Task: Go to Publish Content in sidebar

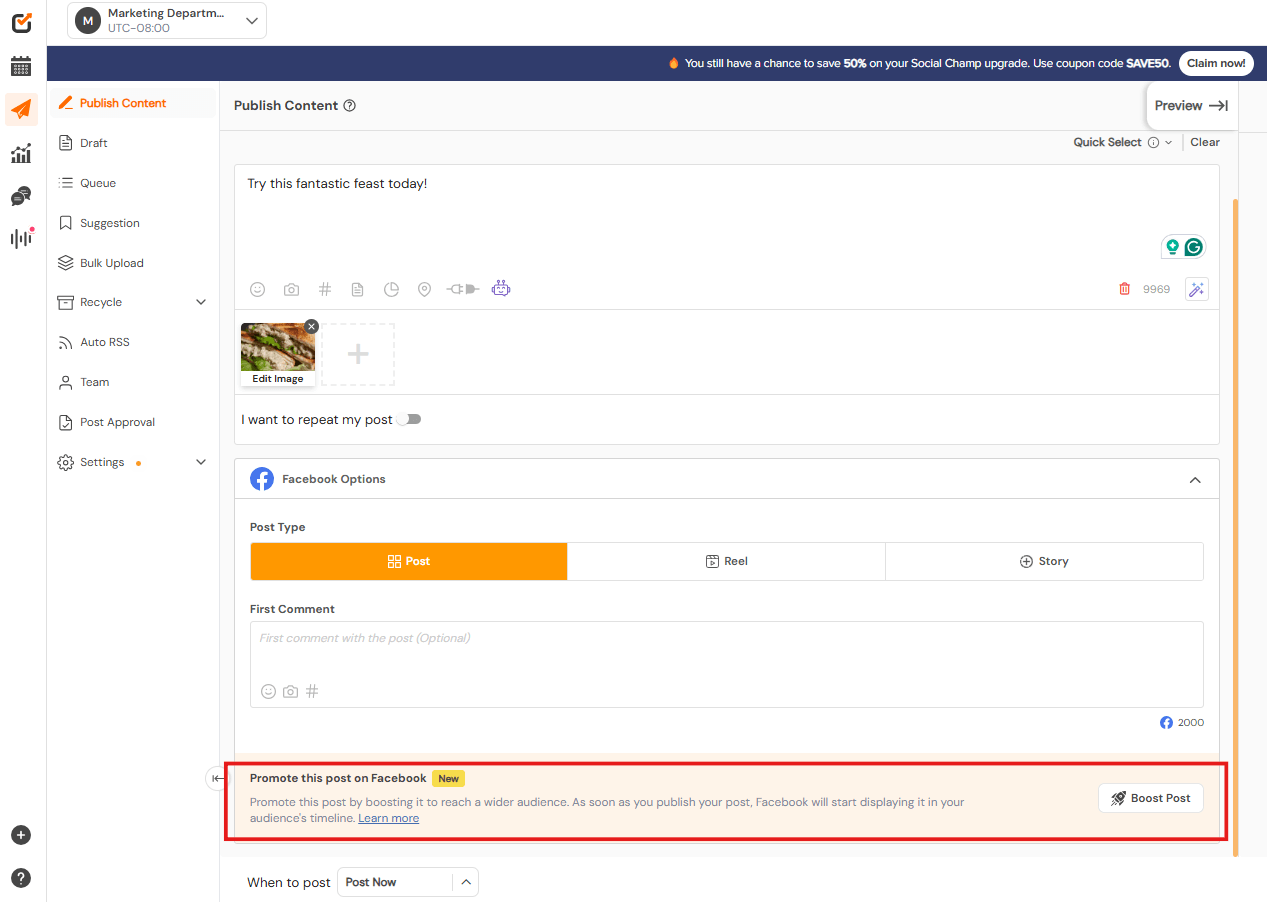Action: click(x=133, y=103)
